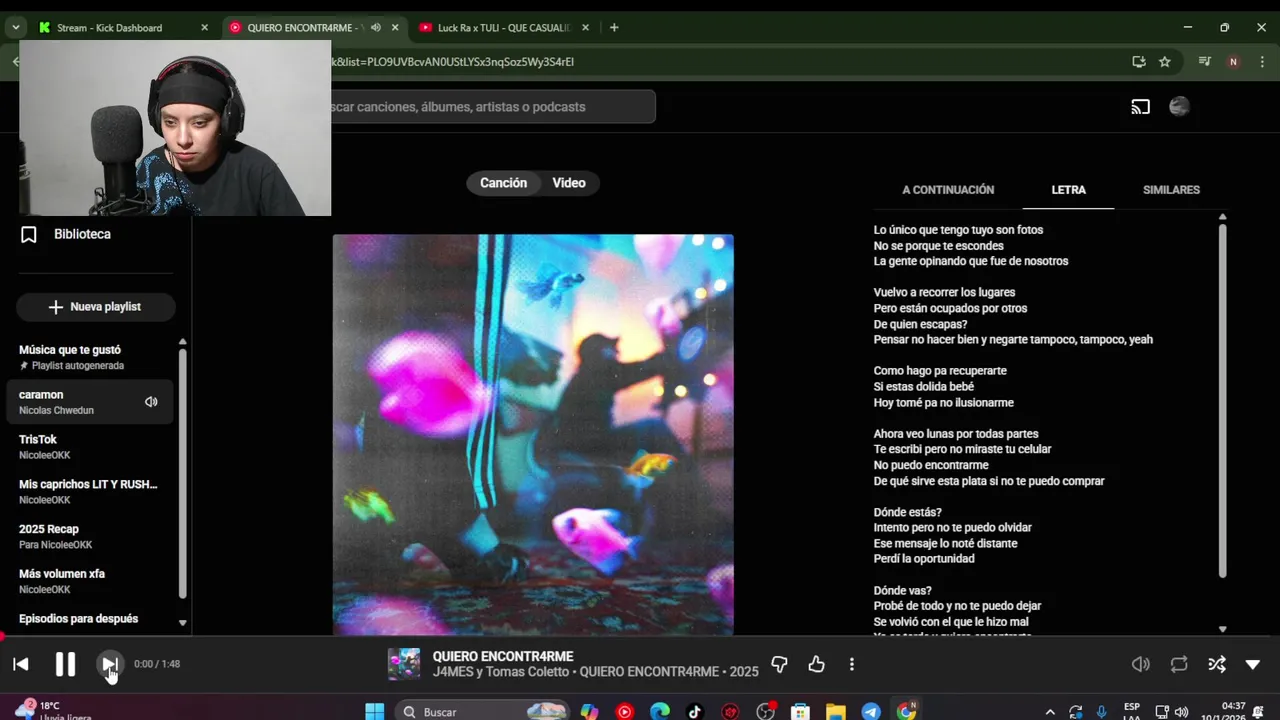Close the Luck Ra x TULI tab
The image size is (1280, 720).
(x=585, y=28)
